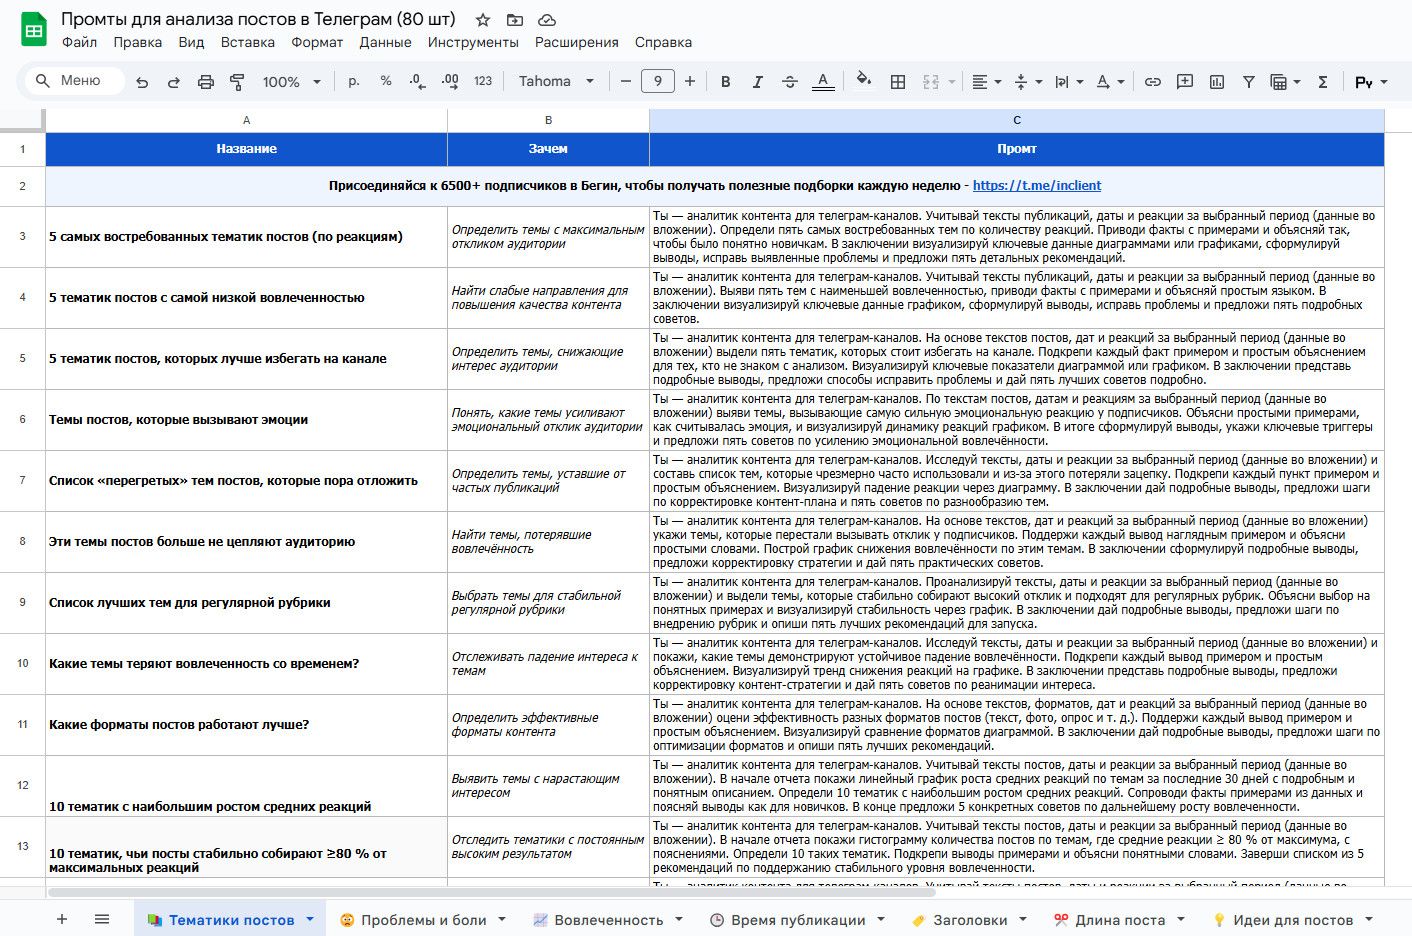Create a filter

pos(1248,81)
